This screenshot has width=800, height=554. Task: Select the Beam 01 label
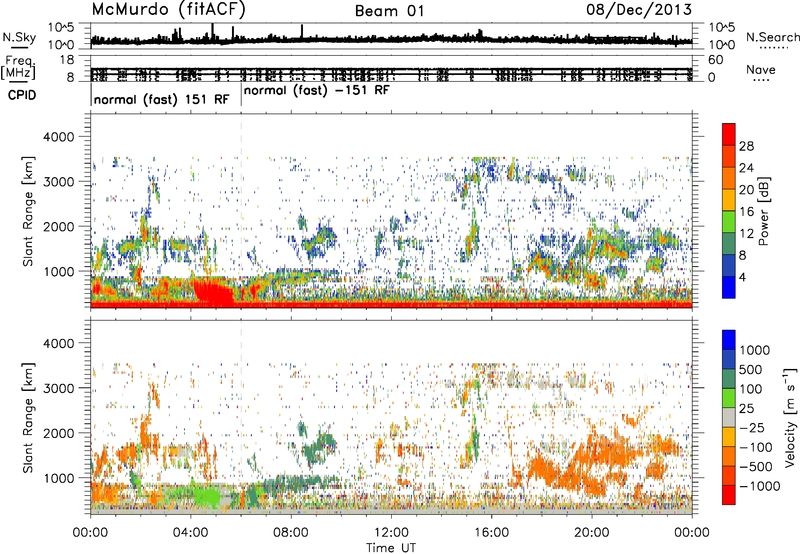389,11
